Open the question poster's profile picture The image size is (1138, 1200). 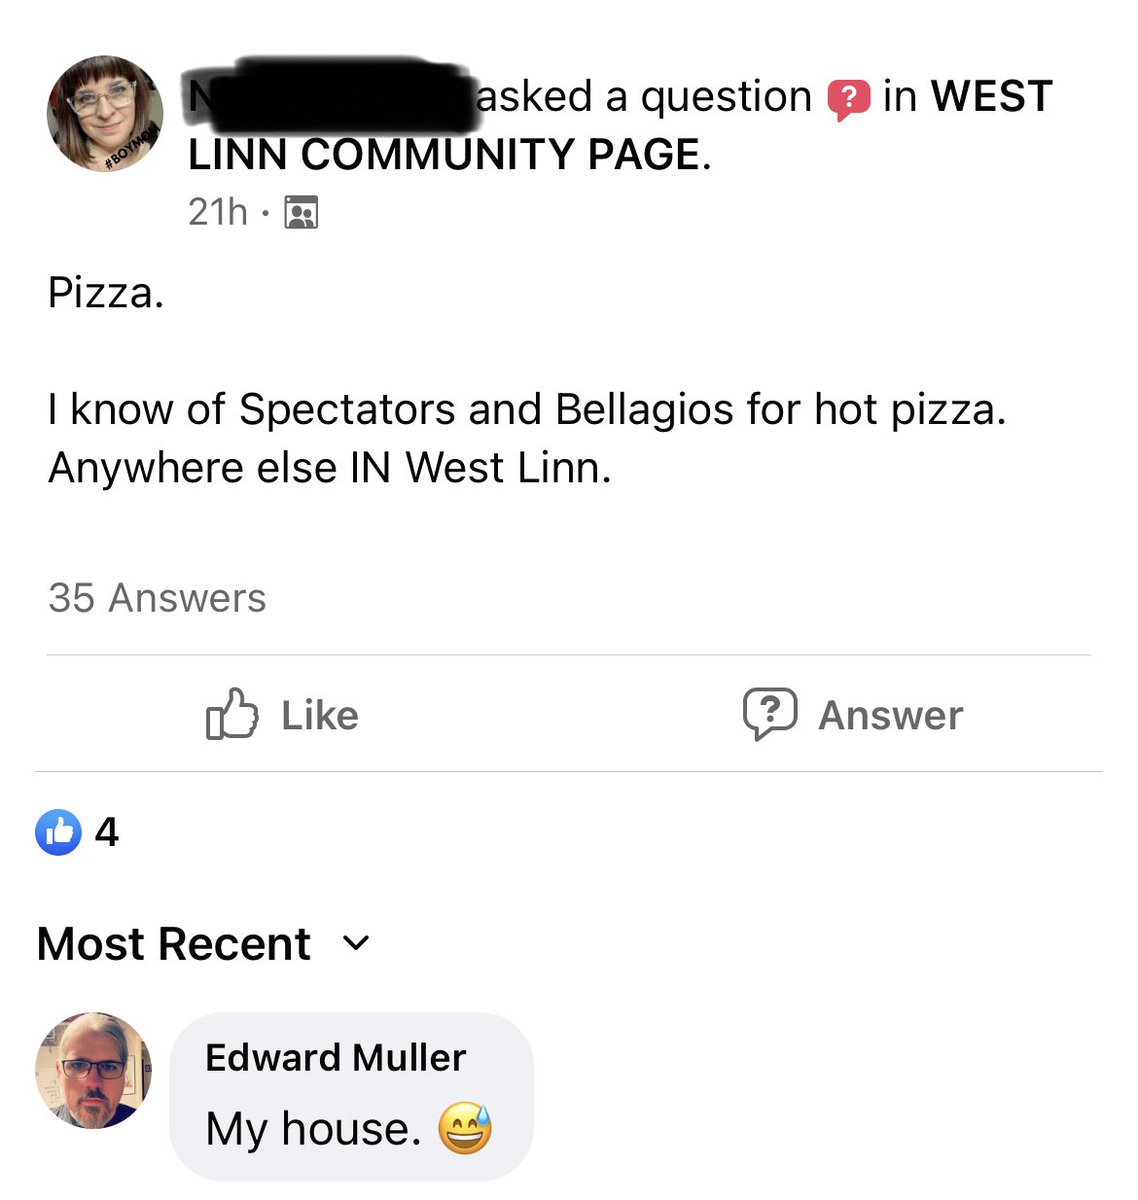tap(105, 113)
